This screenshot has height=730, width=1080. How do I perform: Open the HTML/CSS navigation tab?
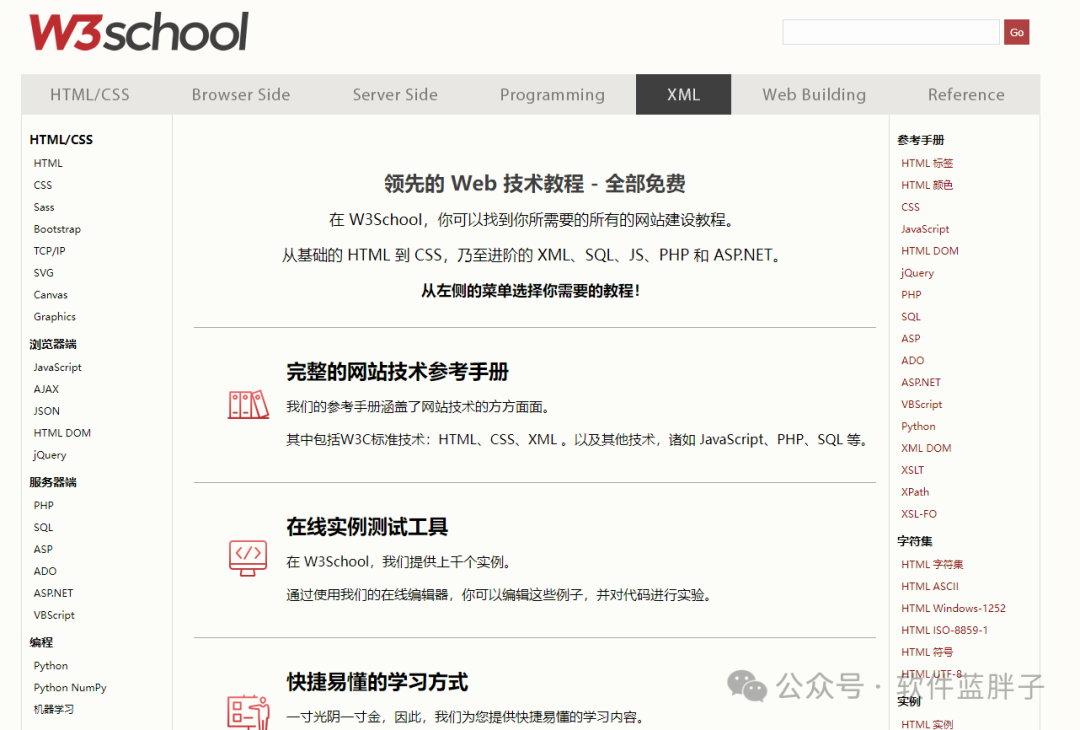90,94
